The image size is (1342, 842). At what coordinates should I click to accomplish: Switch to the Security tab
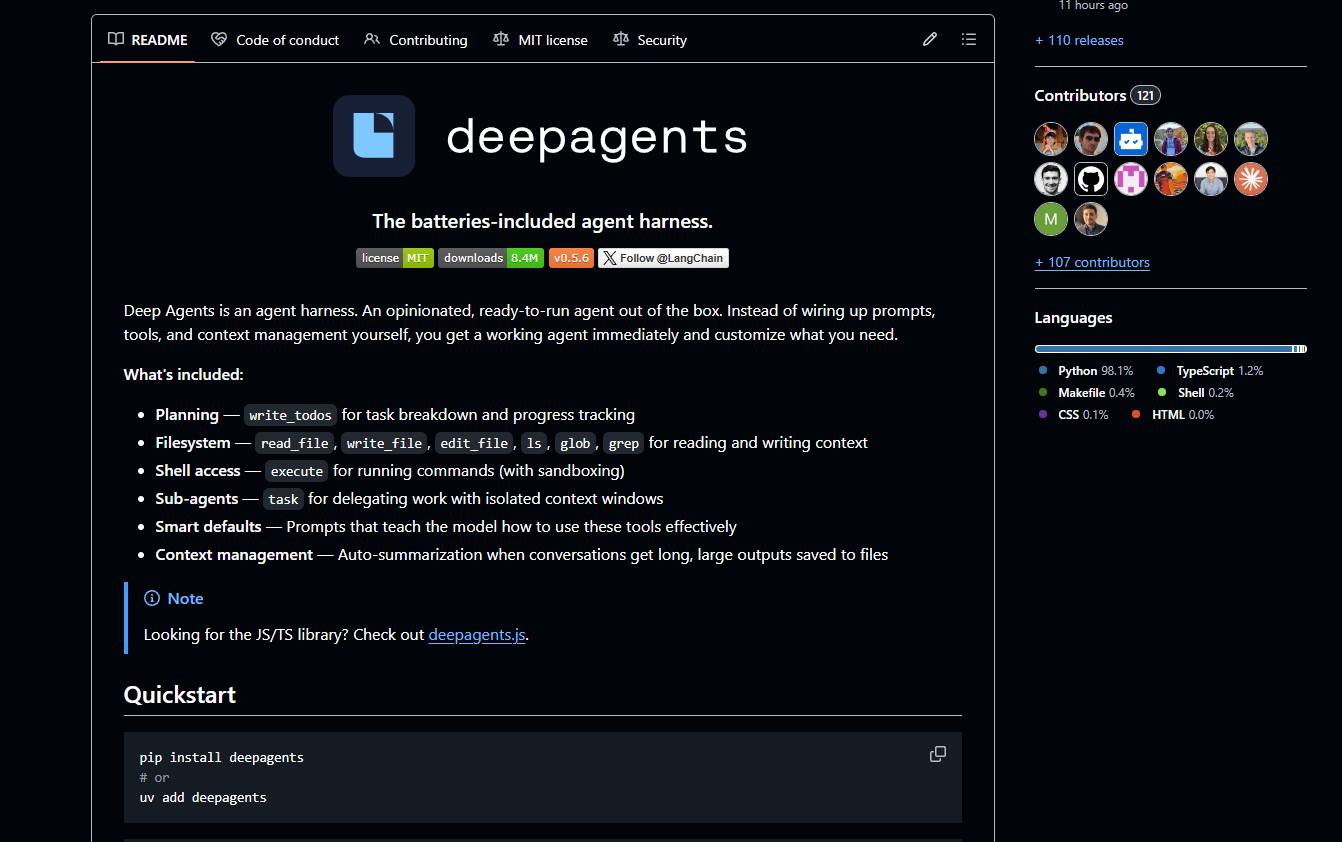click(650, 40)
